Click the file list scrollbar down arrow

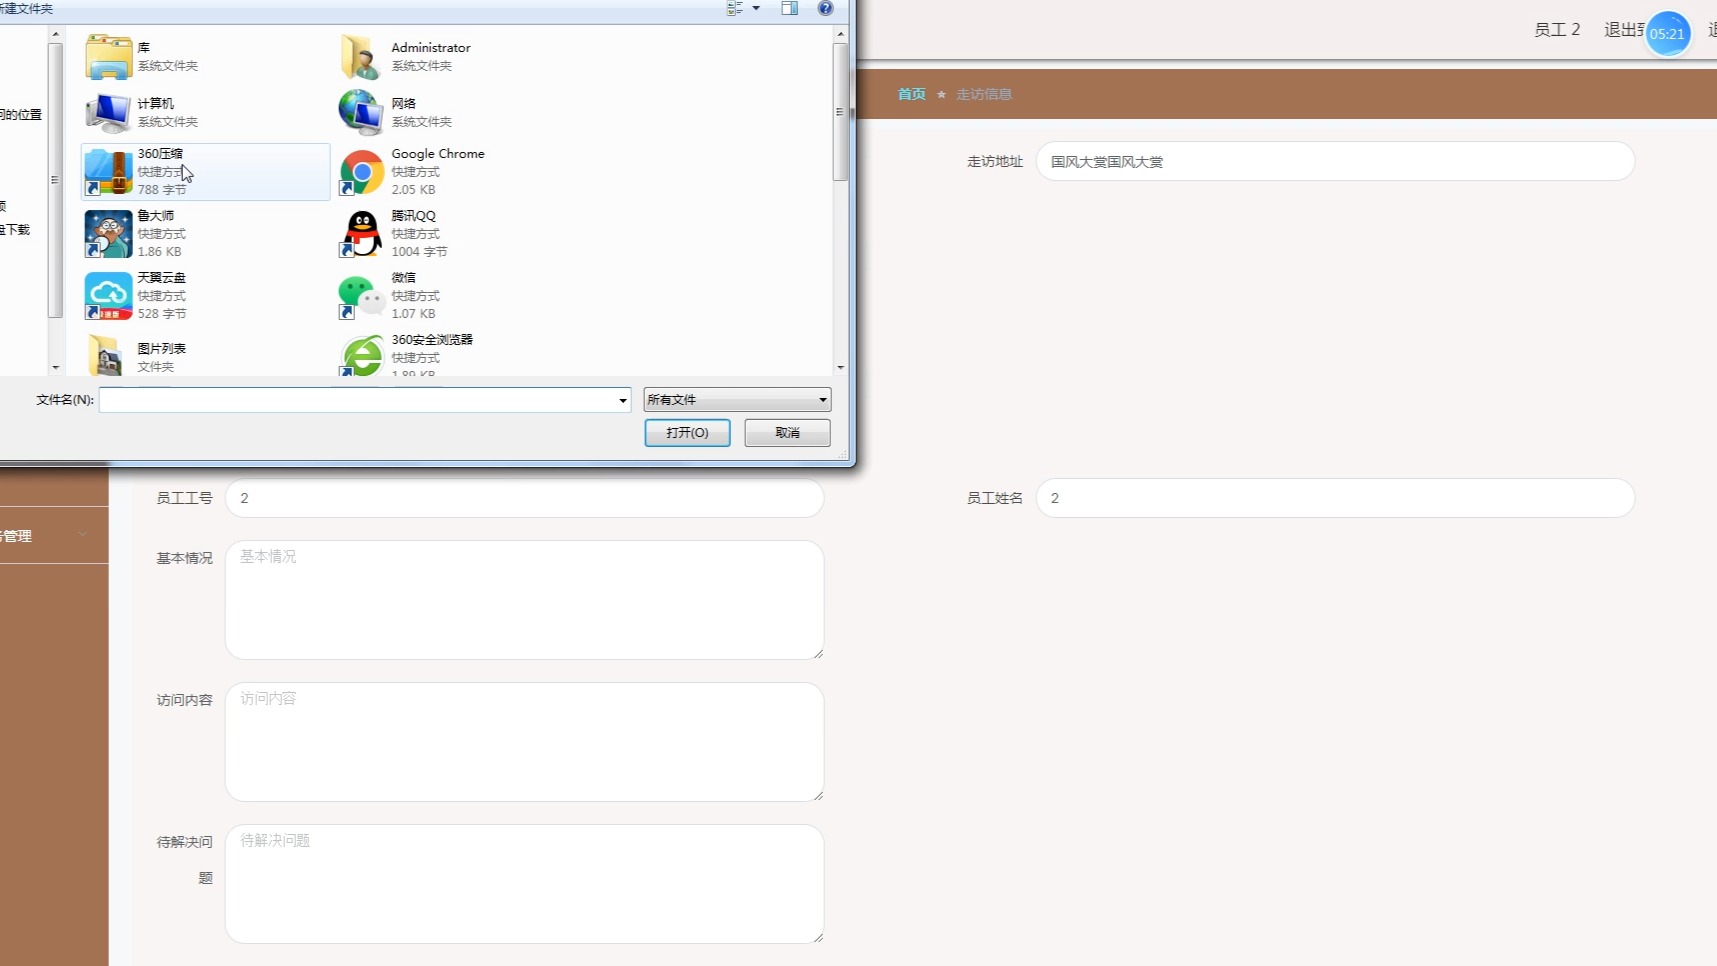pyautogui.click(x=840, y=367)
